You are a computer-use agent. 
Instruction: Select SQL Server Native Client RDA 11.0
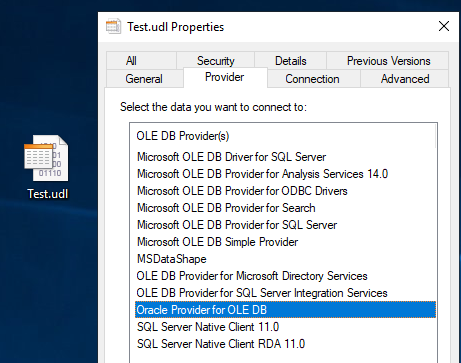click(221, 344)
